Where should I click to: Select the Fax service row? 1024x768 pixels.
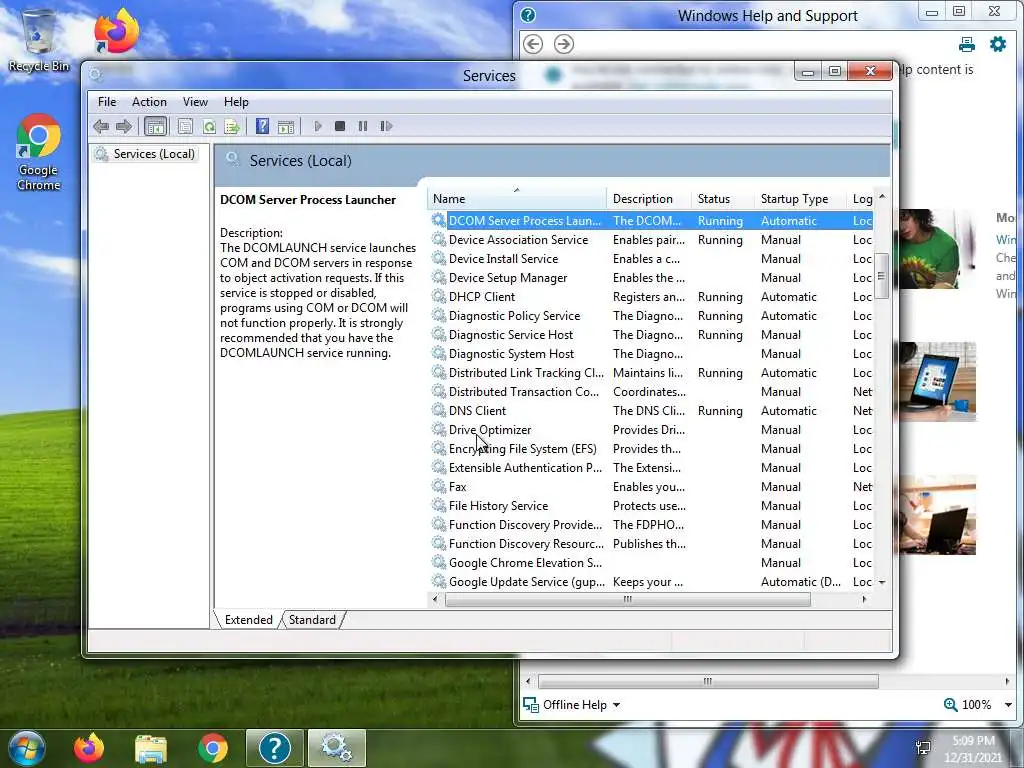651,487
